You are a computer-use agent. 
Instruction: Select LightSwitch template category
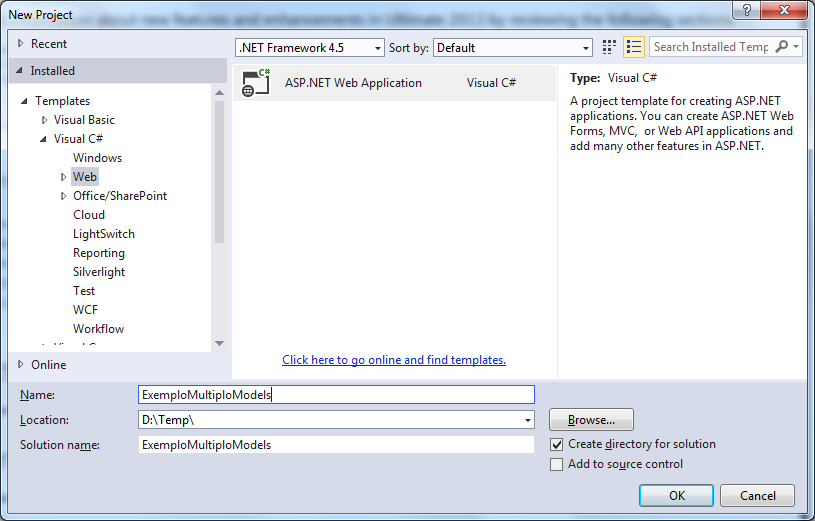tap(103, 234)
